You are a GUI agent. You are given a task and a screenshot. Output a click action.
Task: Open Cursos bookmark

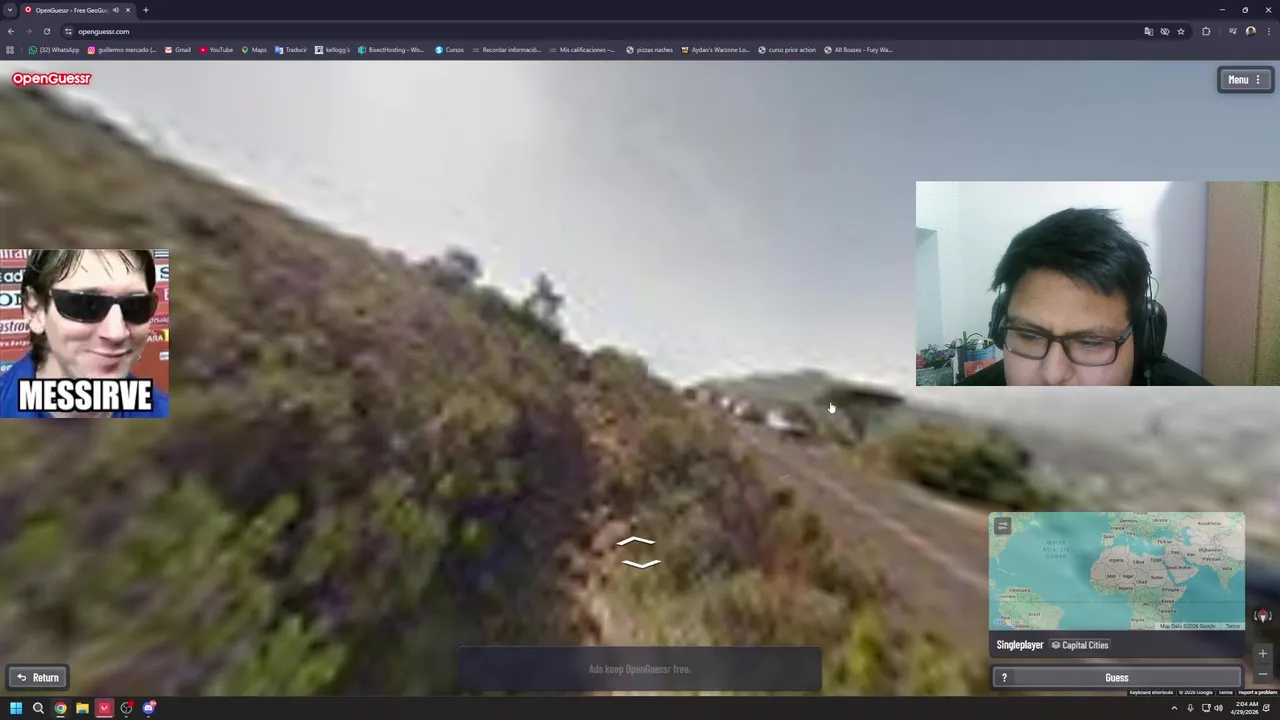(x=449, y=50)
